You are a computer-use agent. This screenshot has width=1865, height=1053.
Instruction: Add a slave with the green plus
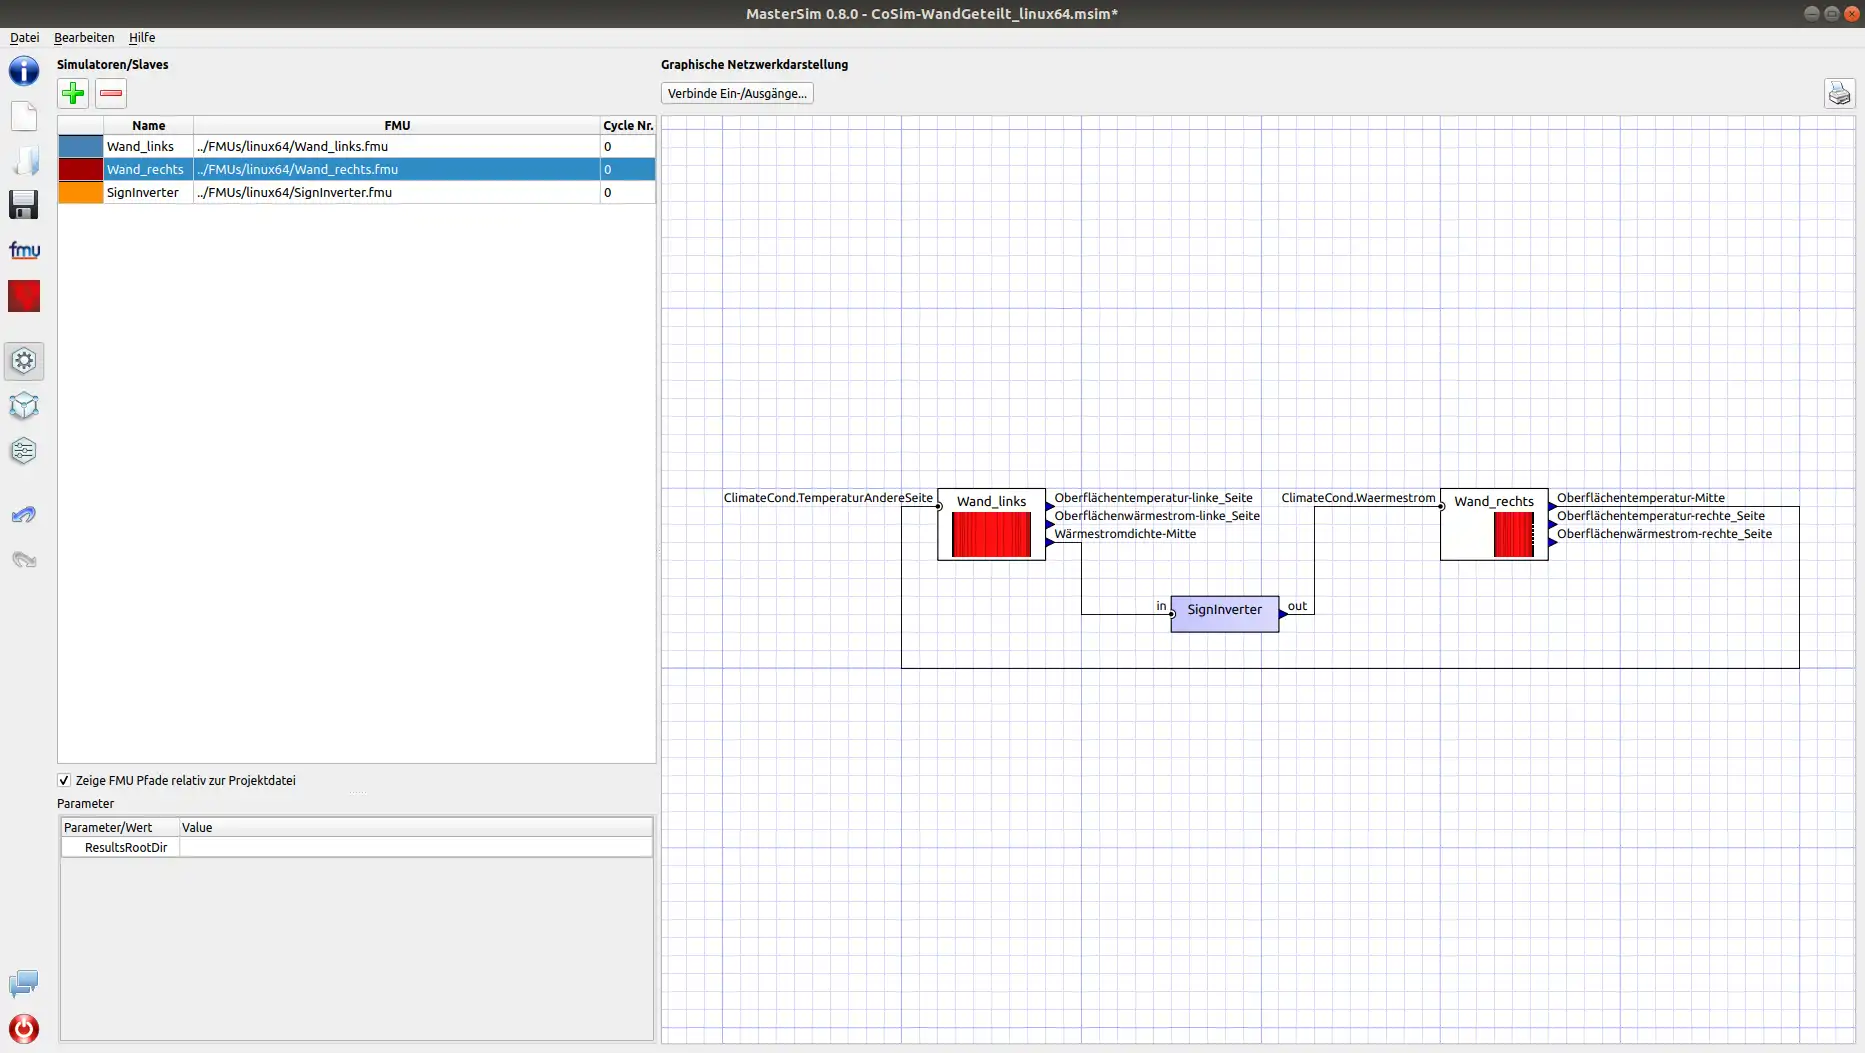[x=73, y=94]
